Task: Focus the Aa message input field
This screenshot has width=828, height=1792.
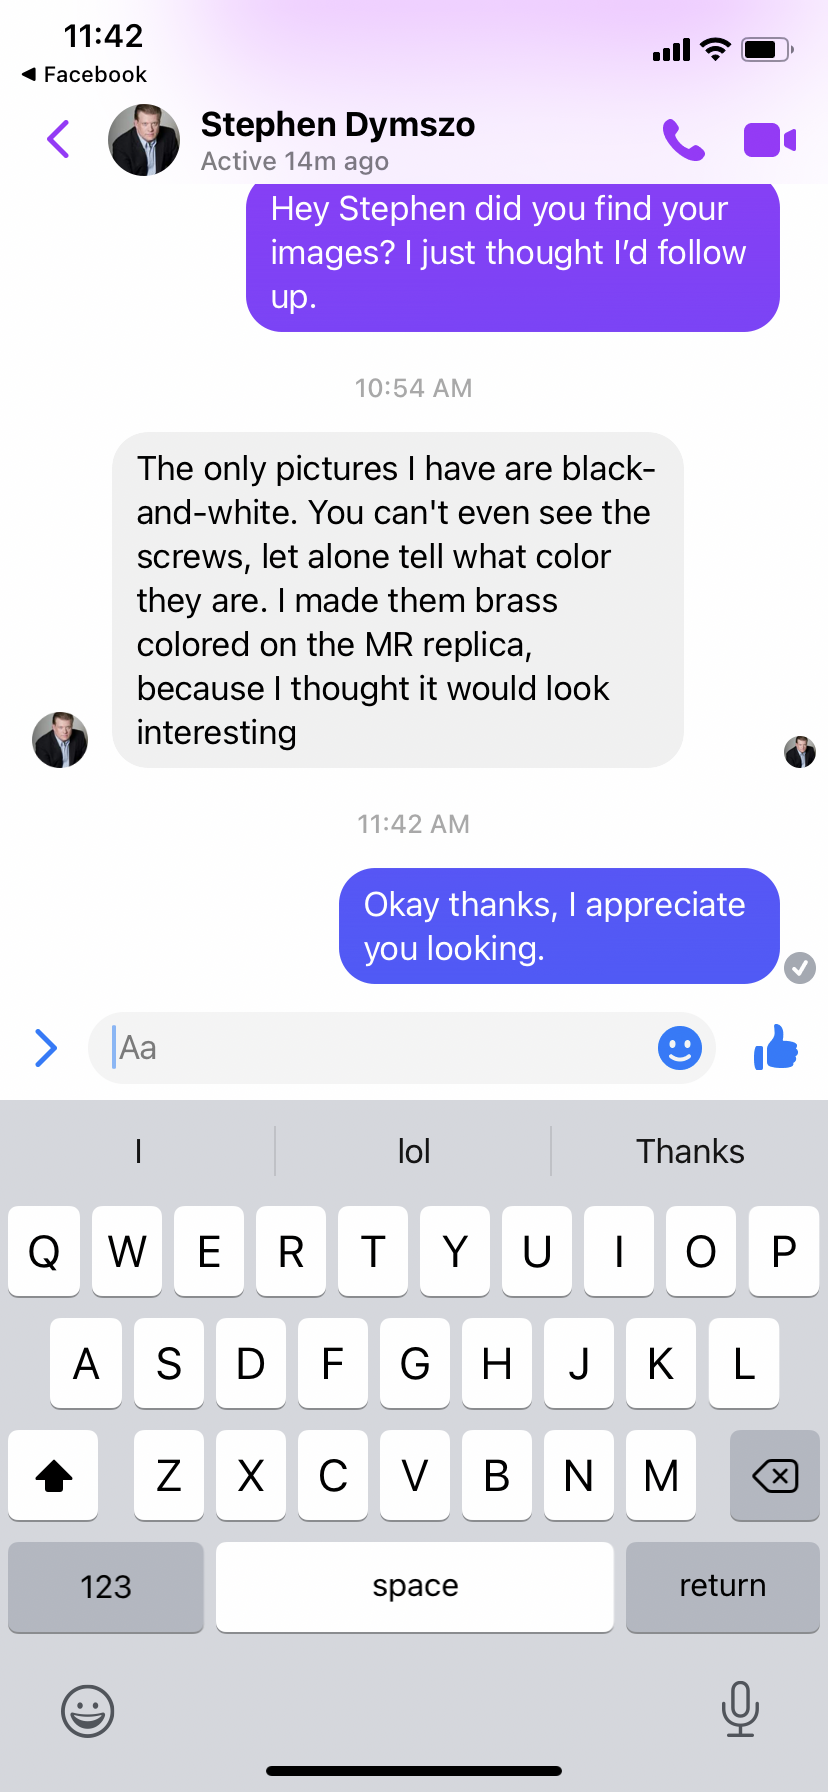Action: coord(380,1048)
